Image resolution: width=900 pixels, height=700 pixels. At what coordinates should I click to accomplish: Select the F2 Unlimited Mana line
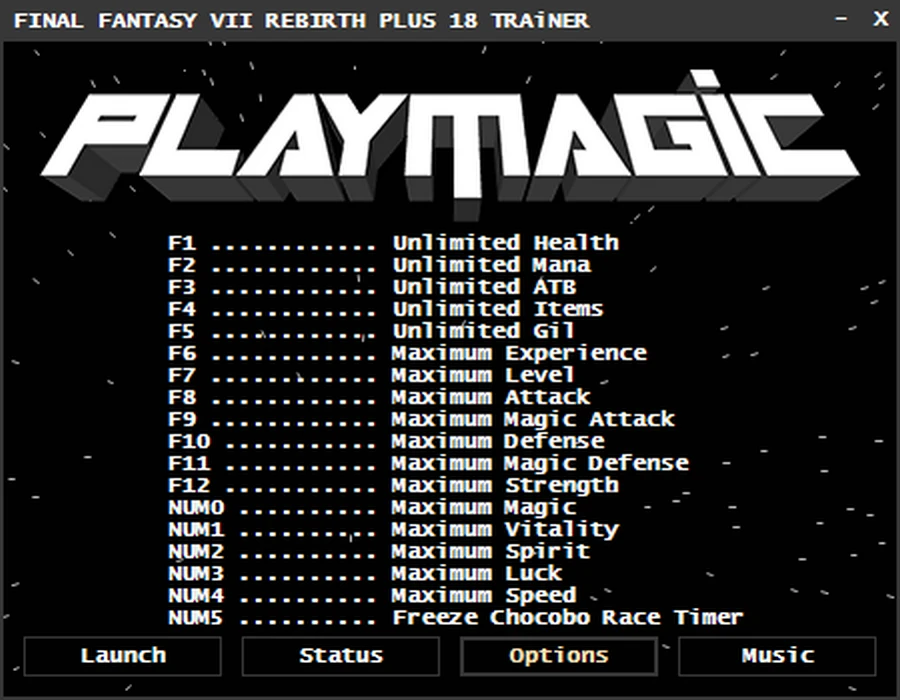379,265
